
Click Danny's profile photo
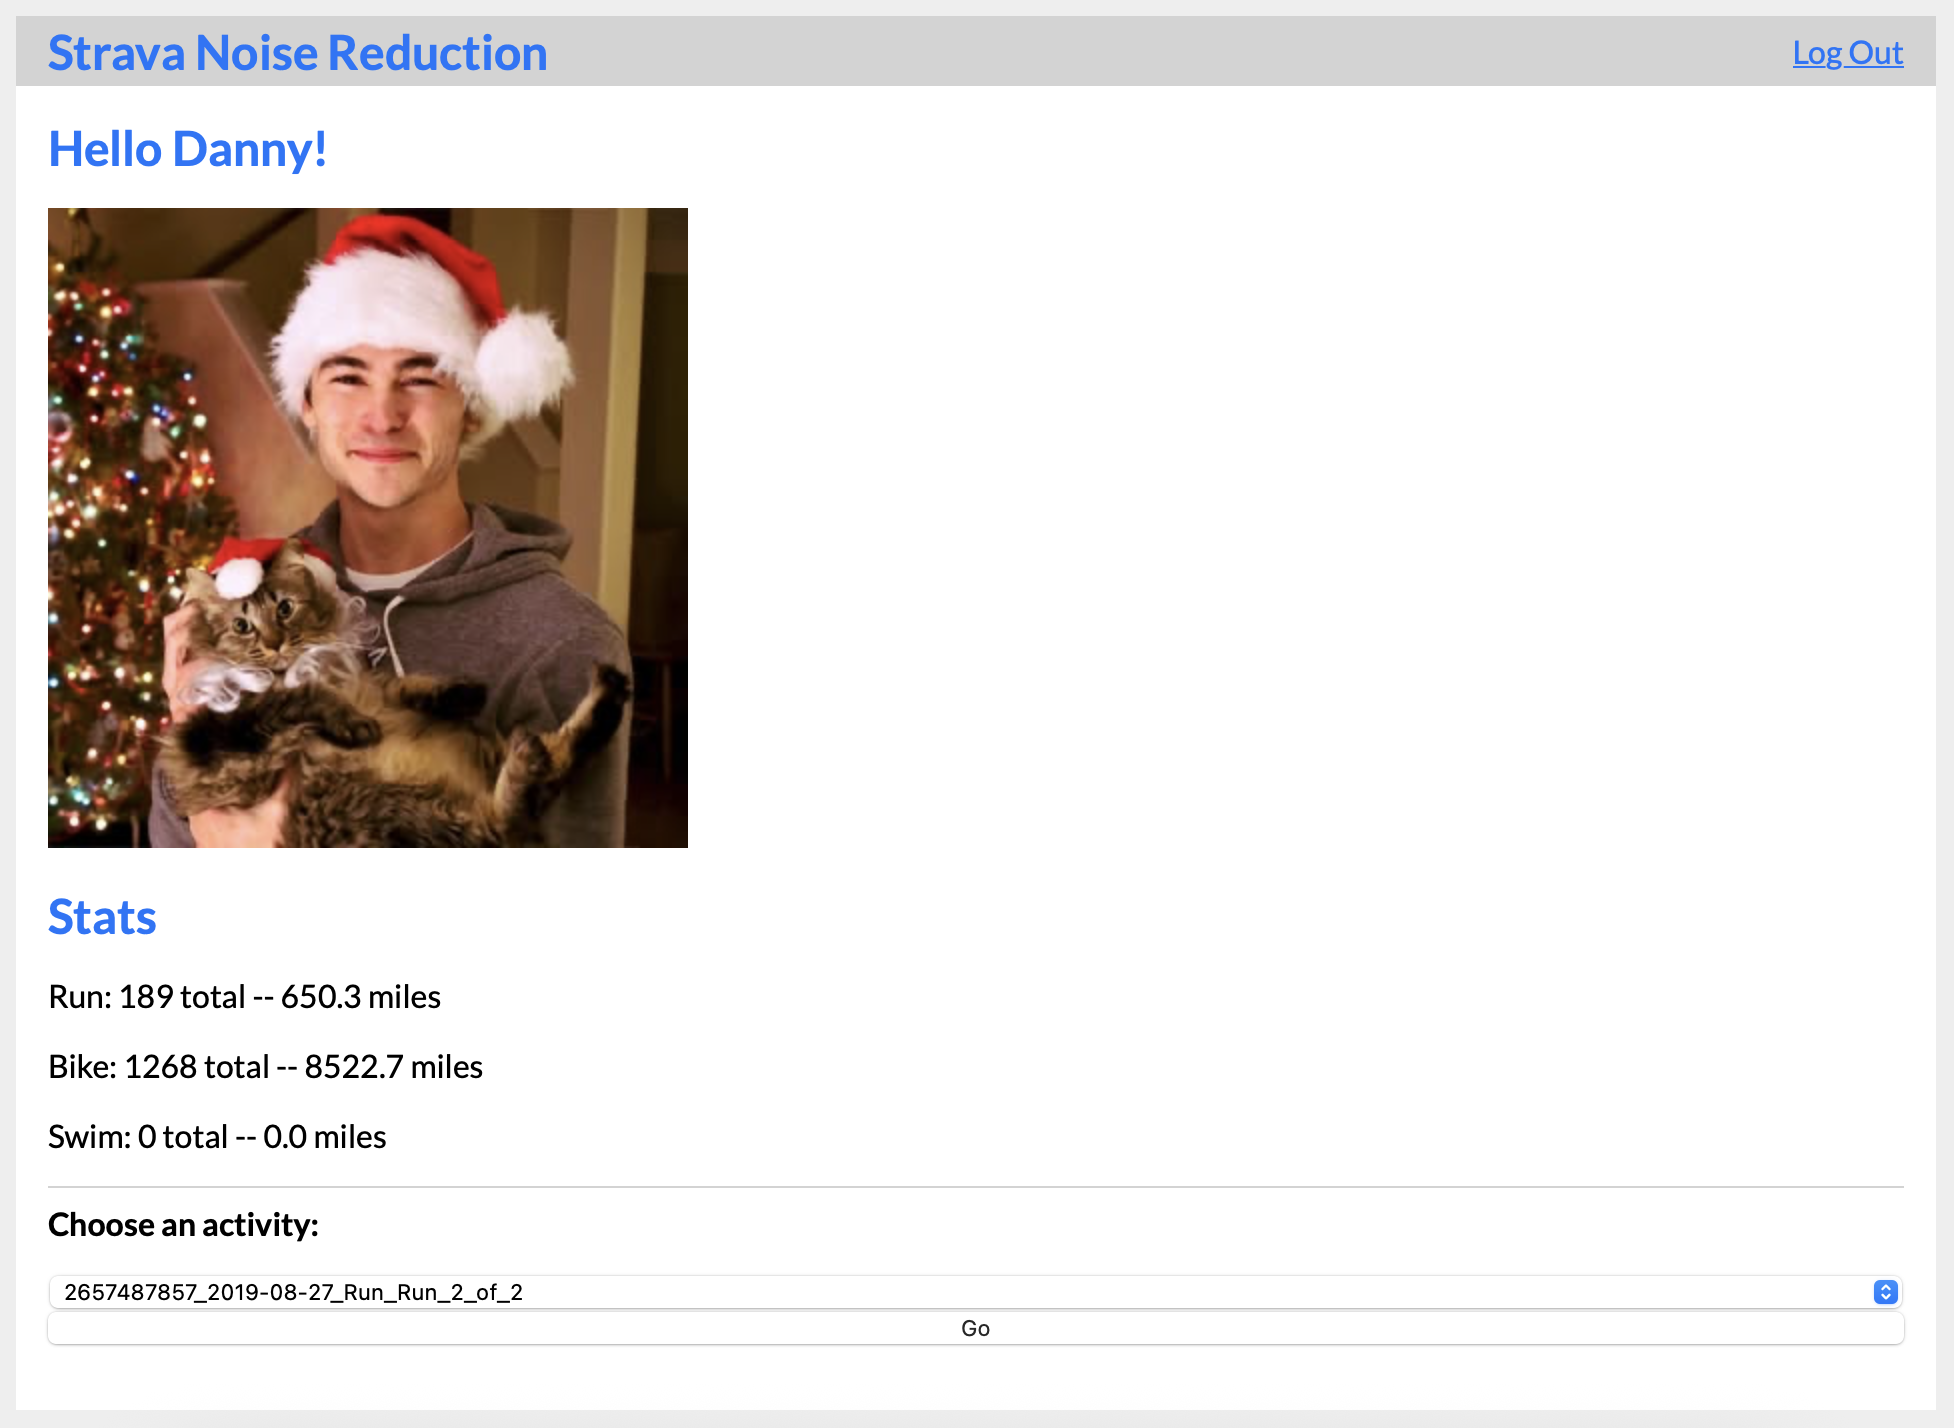[367, 527]
